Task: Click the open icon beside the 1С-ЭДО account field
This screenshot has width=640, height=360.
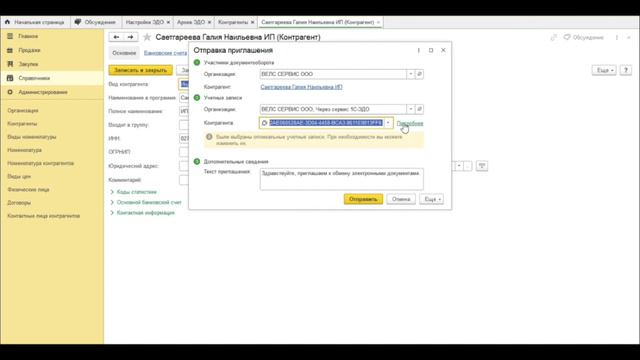Action: pyautogui.click(x=419, y=109)
